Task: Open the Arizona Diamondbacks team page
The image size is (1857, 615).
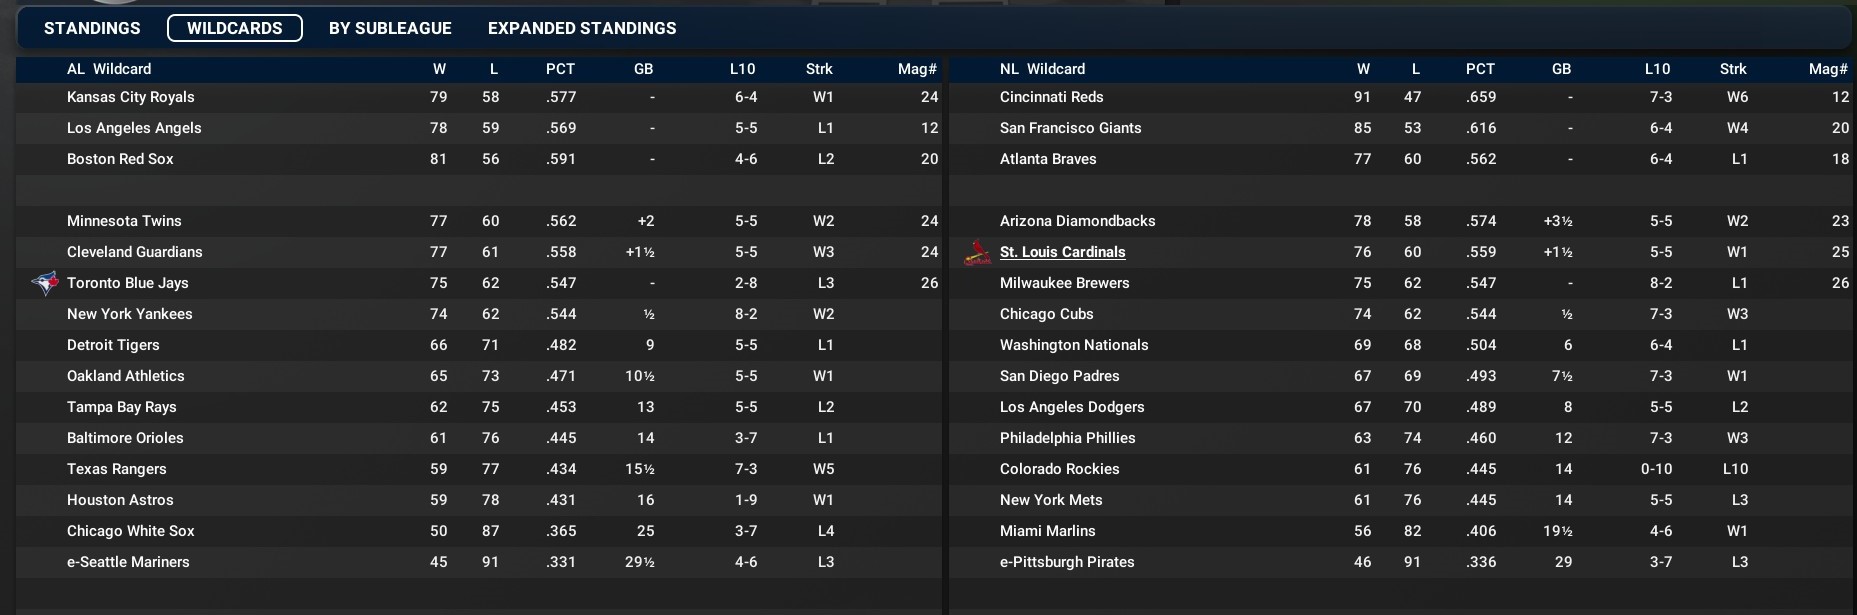Action: [1077, 221]
